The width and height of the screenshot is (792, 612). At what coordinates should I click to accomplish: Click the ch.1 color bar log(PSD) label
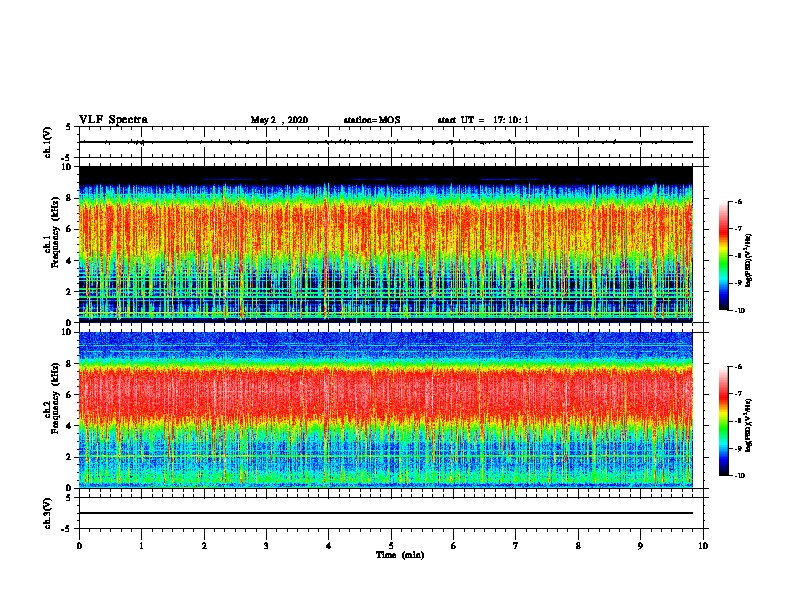click(749, 261)
